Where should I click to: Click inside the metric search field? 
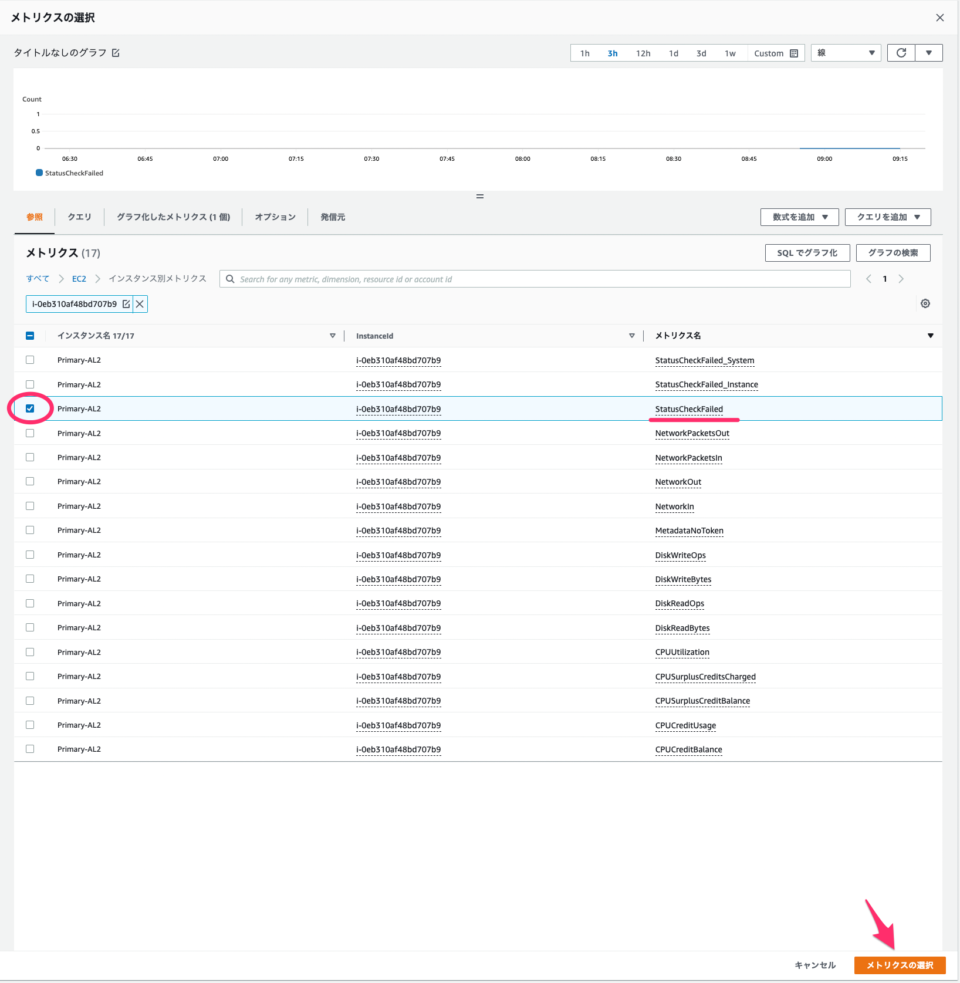click(450, 279)
